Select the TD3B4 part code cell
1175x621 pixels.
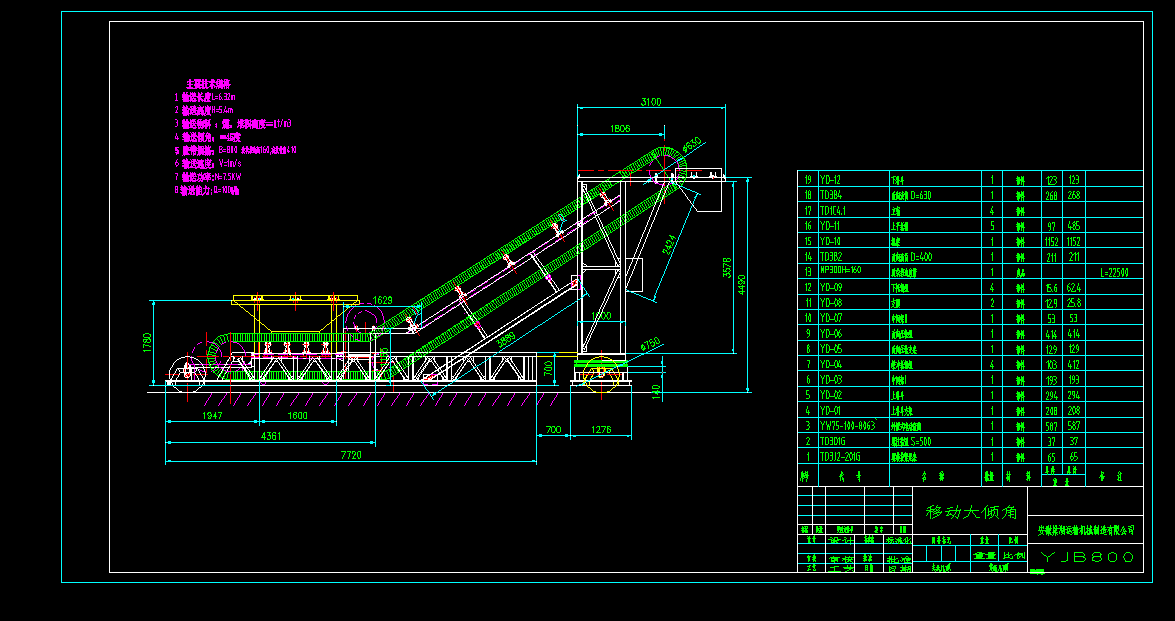pos(831,195)
